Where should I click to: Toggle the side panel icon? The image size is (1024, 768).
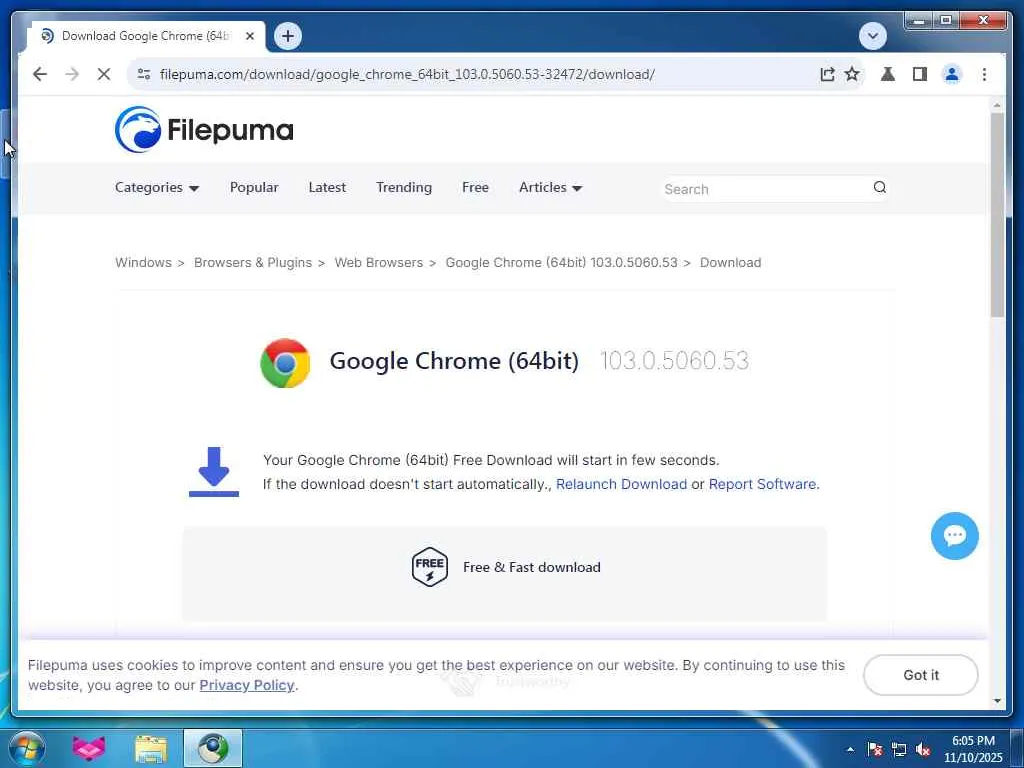920,74
